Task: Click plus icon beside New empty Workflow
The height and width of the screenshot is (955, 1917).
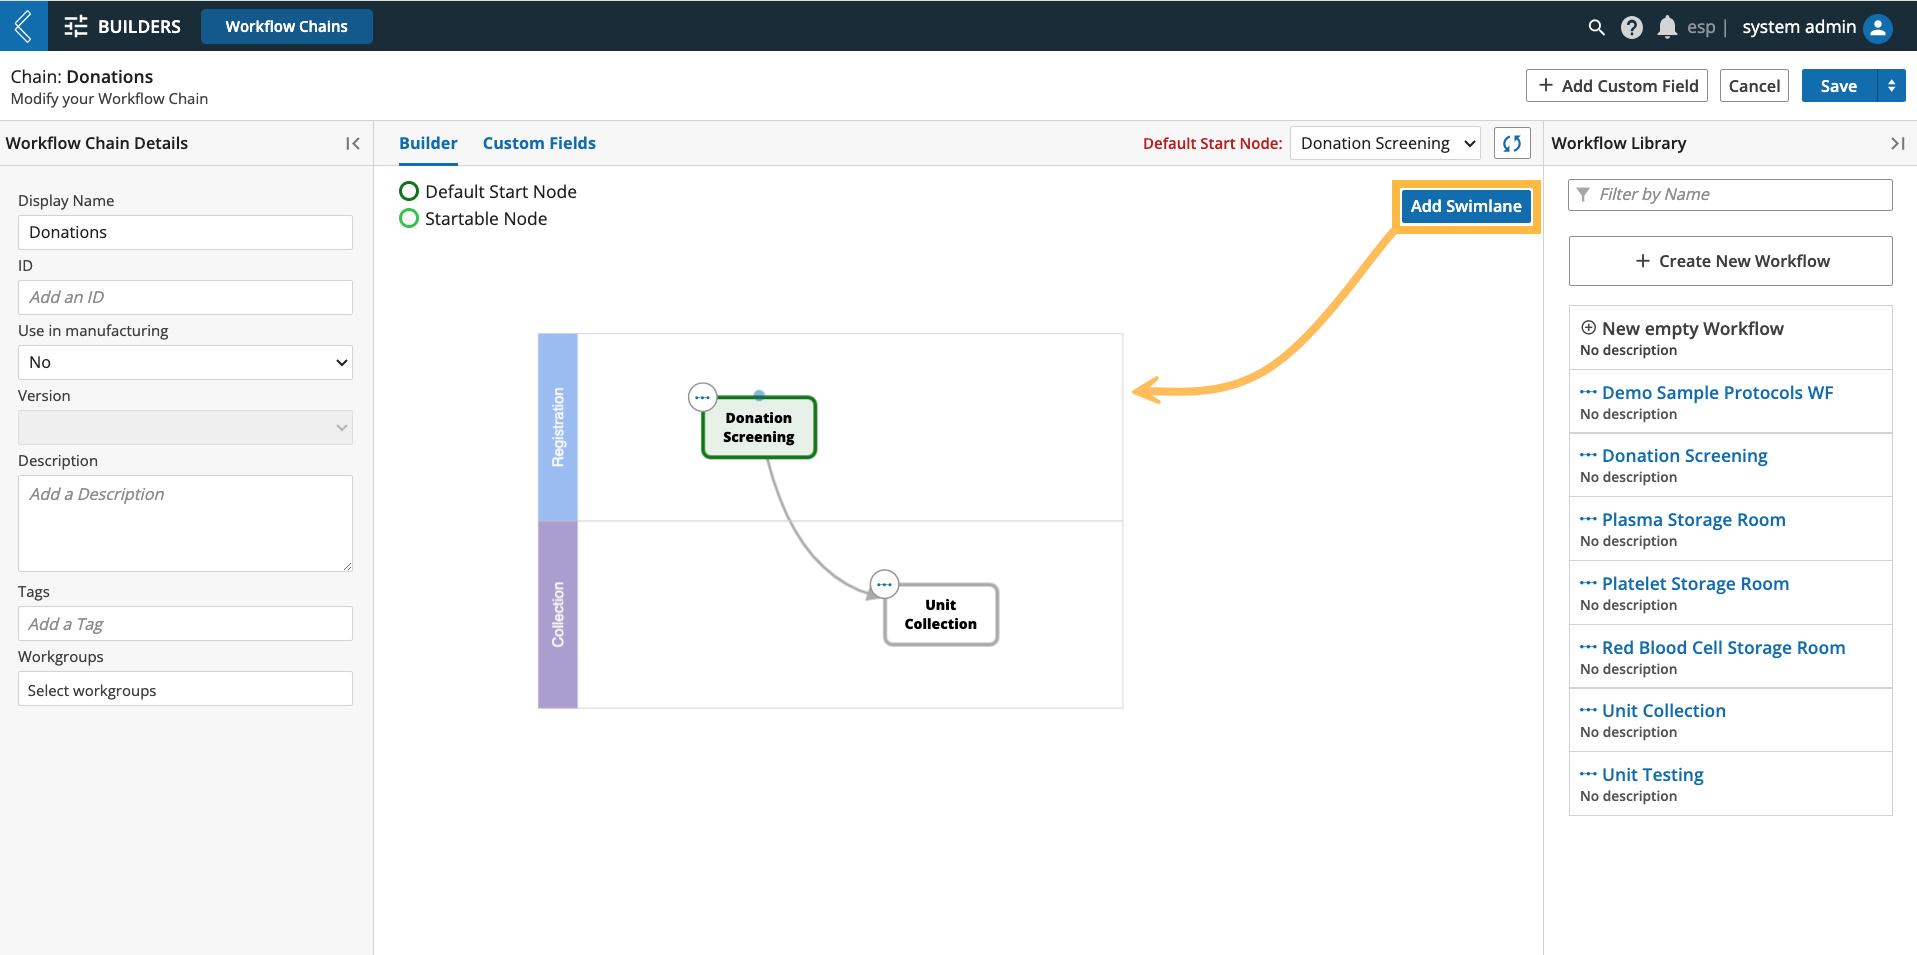Action: click(x=1588, y=327)
